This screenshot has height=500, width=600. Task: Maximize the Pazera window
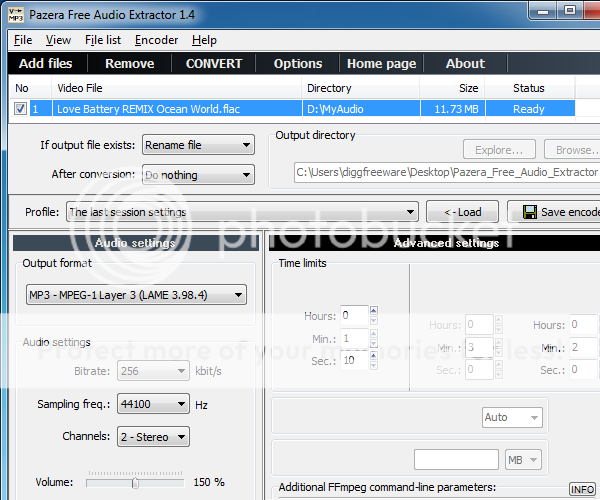tap(569, 11)
